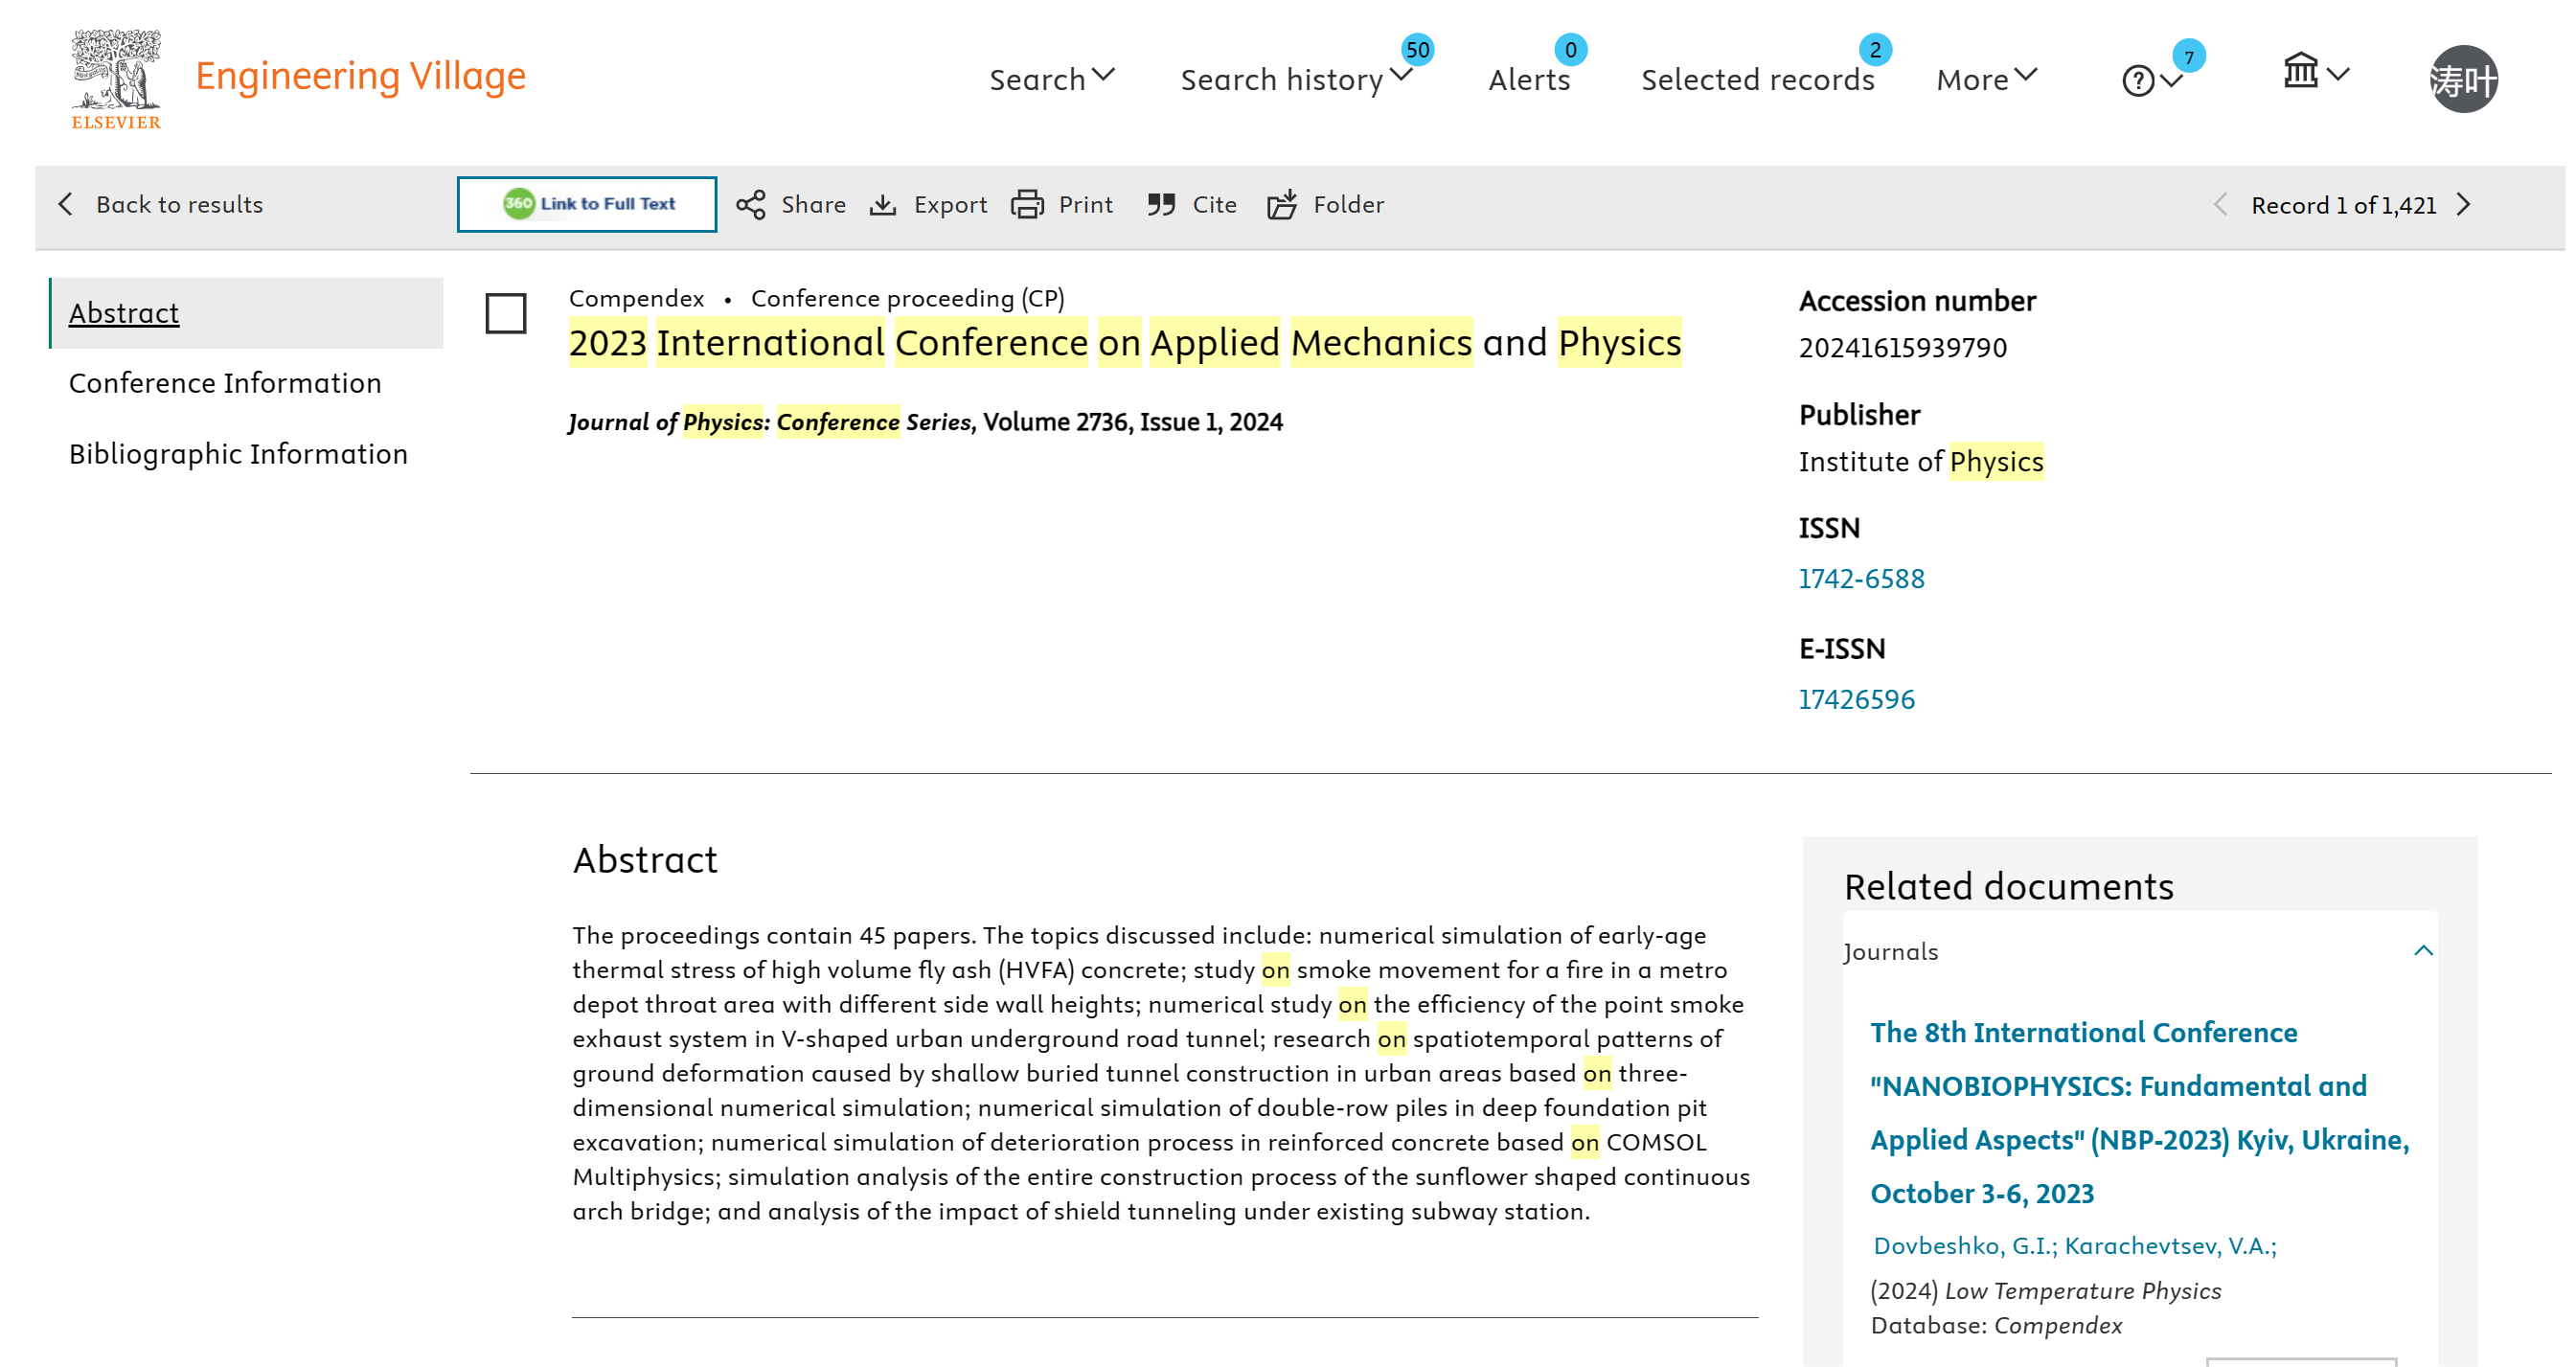The height and width of the screenshot is (1367, 2576).
Task: Click the Link to Full Text button
Action: coord(587,204)
